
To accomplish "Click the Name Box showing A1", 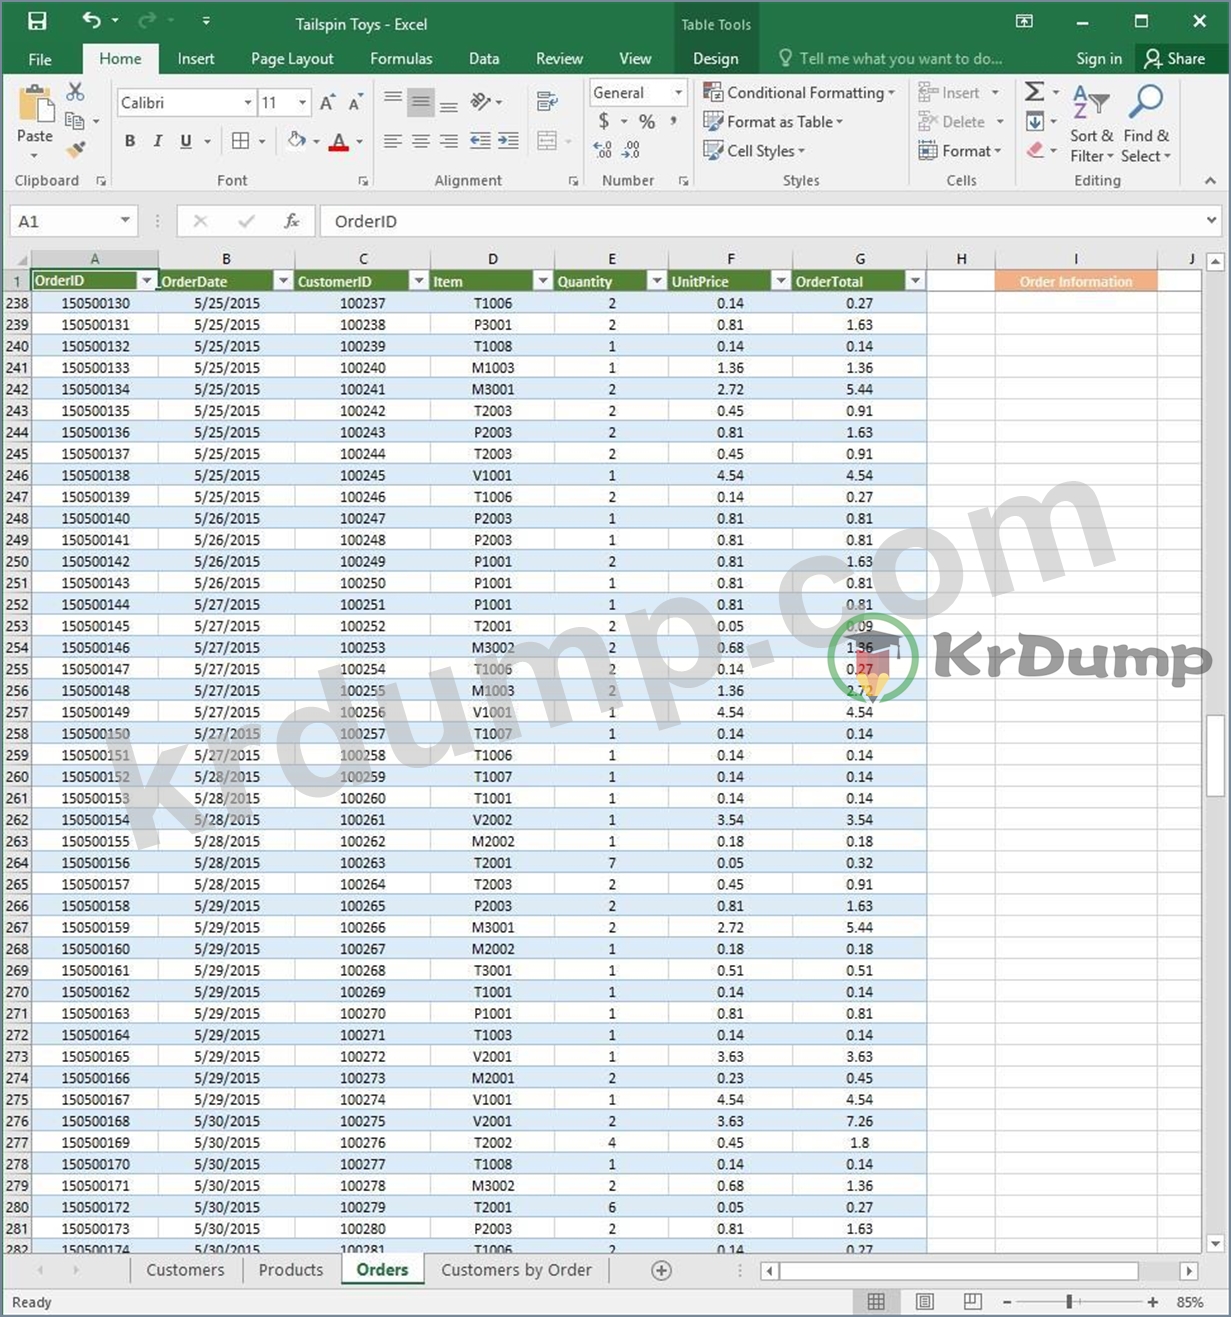I will pyautogui.click(x=73, y=221).
